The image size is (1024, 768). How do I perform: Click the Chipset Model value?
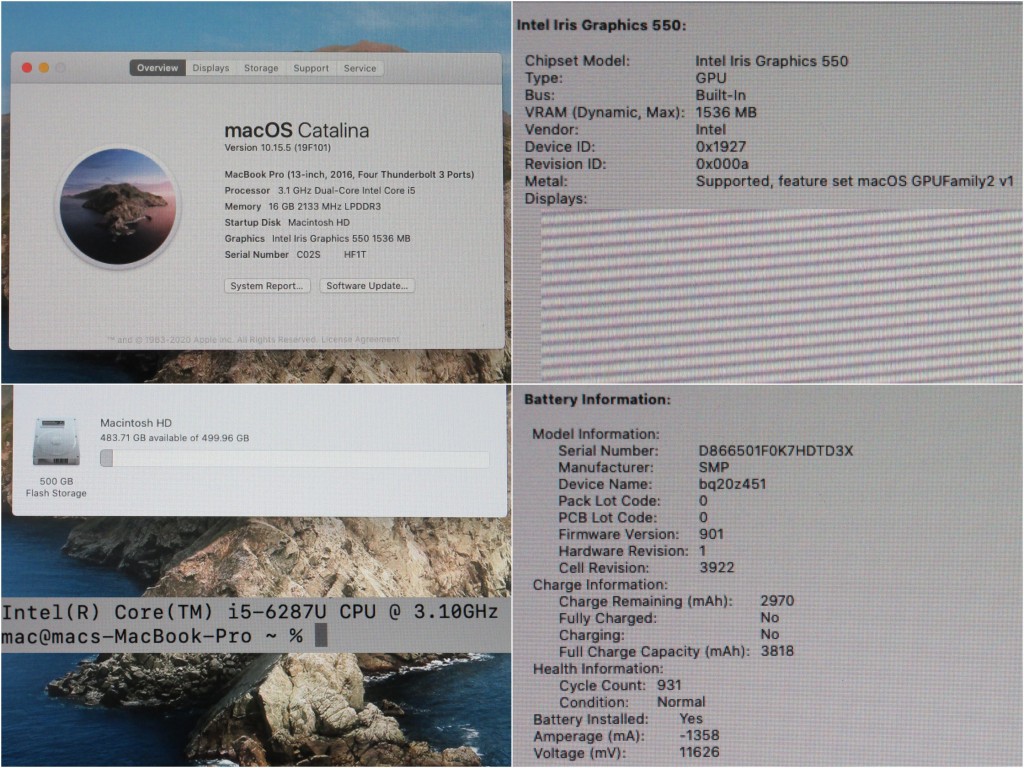pyautogui.click(x=771, y=61)
